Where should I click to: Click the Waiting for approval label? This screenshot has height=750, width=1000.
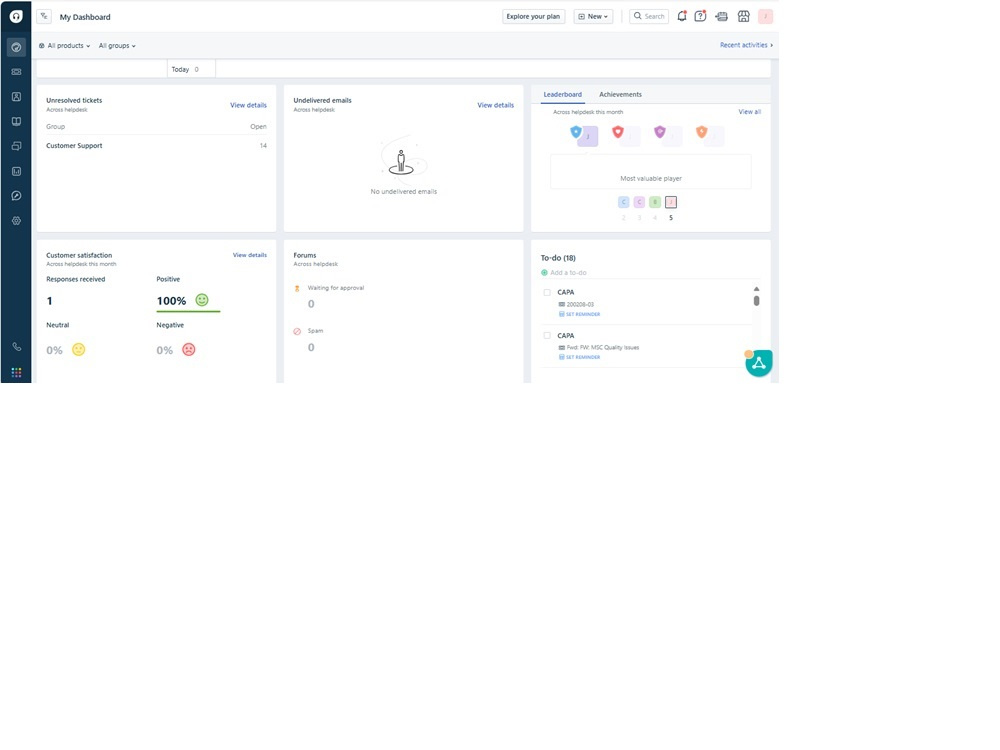[x=336, y=288]
